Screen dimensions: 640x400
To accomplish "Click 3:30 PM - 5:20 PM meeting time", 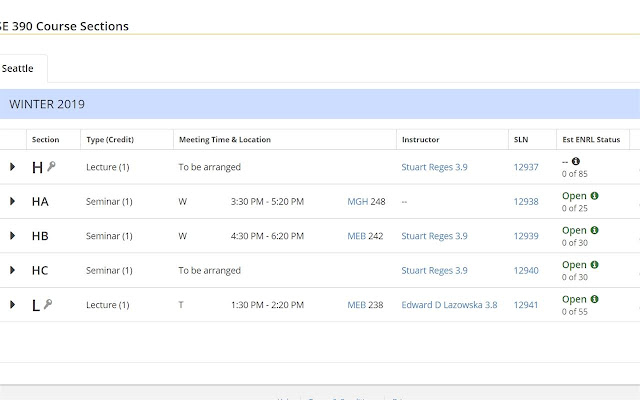I will [x=267, y=201].
